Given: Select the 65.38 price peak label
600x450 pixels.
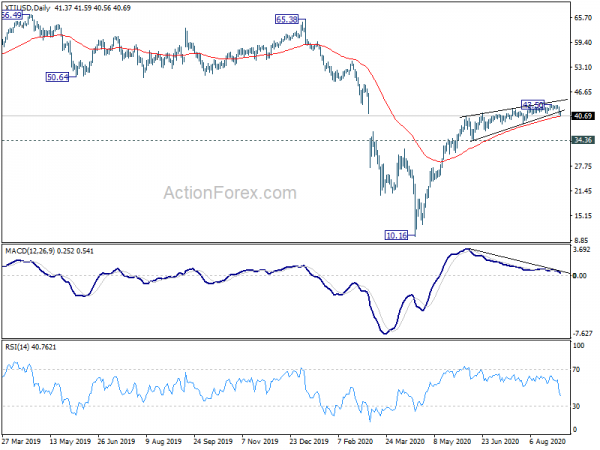Looking at the screenshot, I should [x=287, y=19].
